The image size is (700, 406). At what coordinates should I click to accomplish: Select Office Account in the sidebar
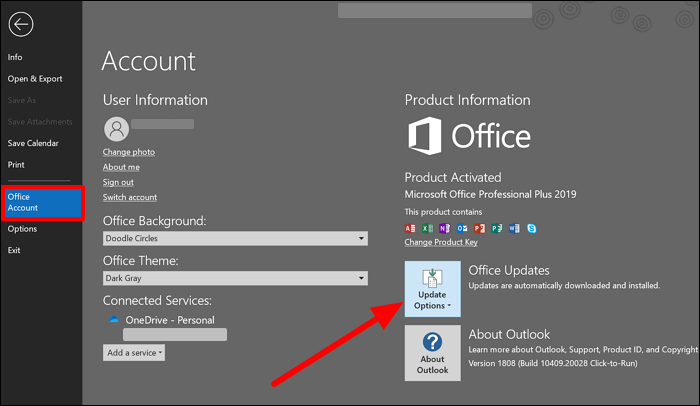[42, 202]
